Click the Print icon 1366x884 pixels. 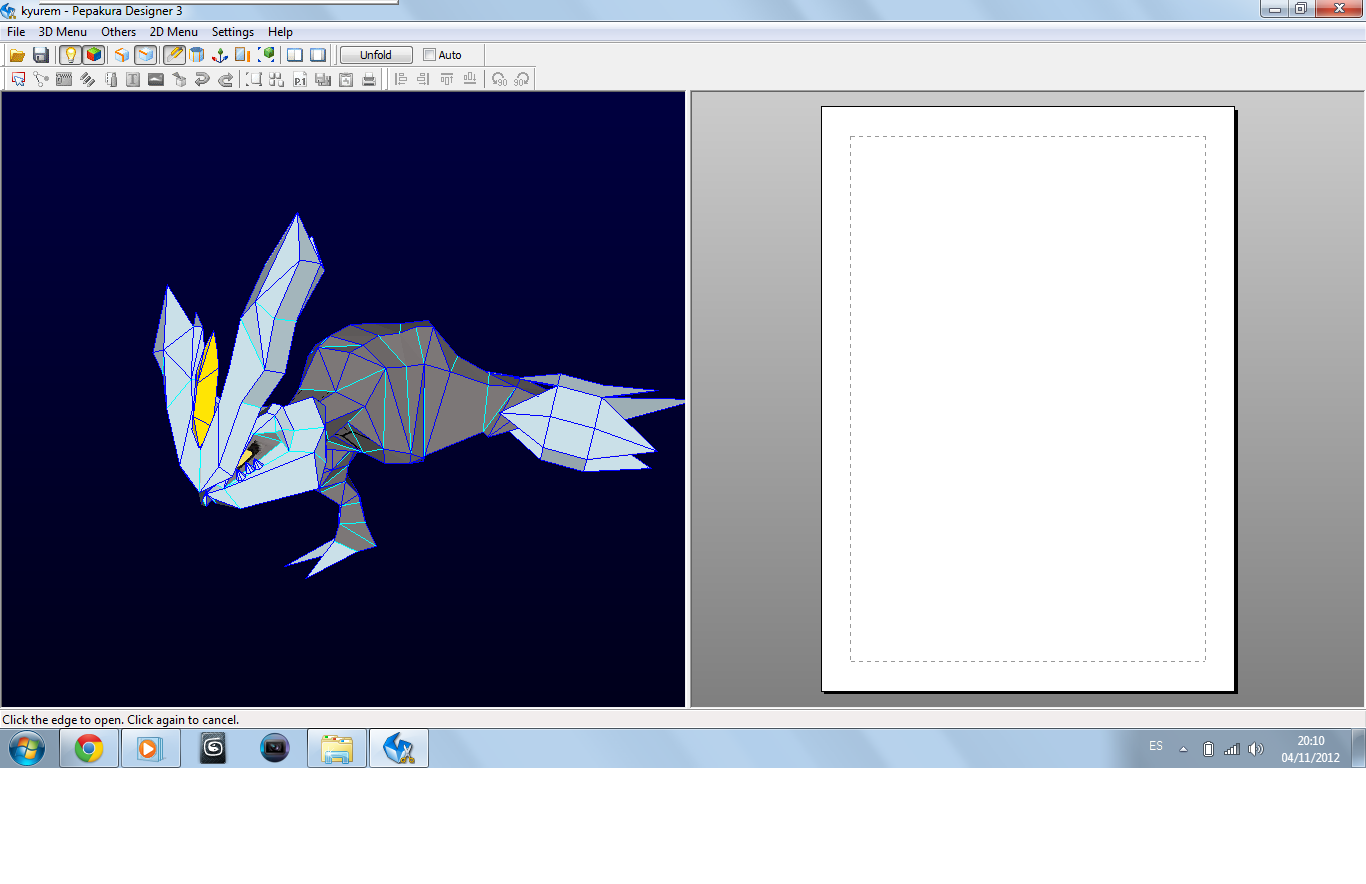click(x=369, y=79)
